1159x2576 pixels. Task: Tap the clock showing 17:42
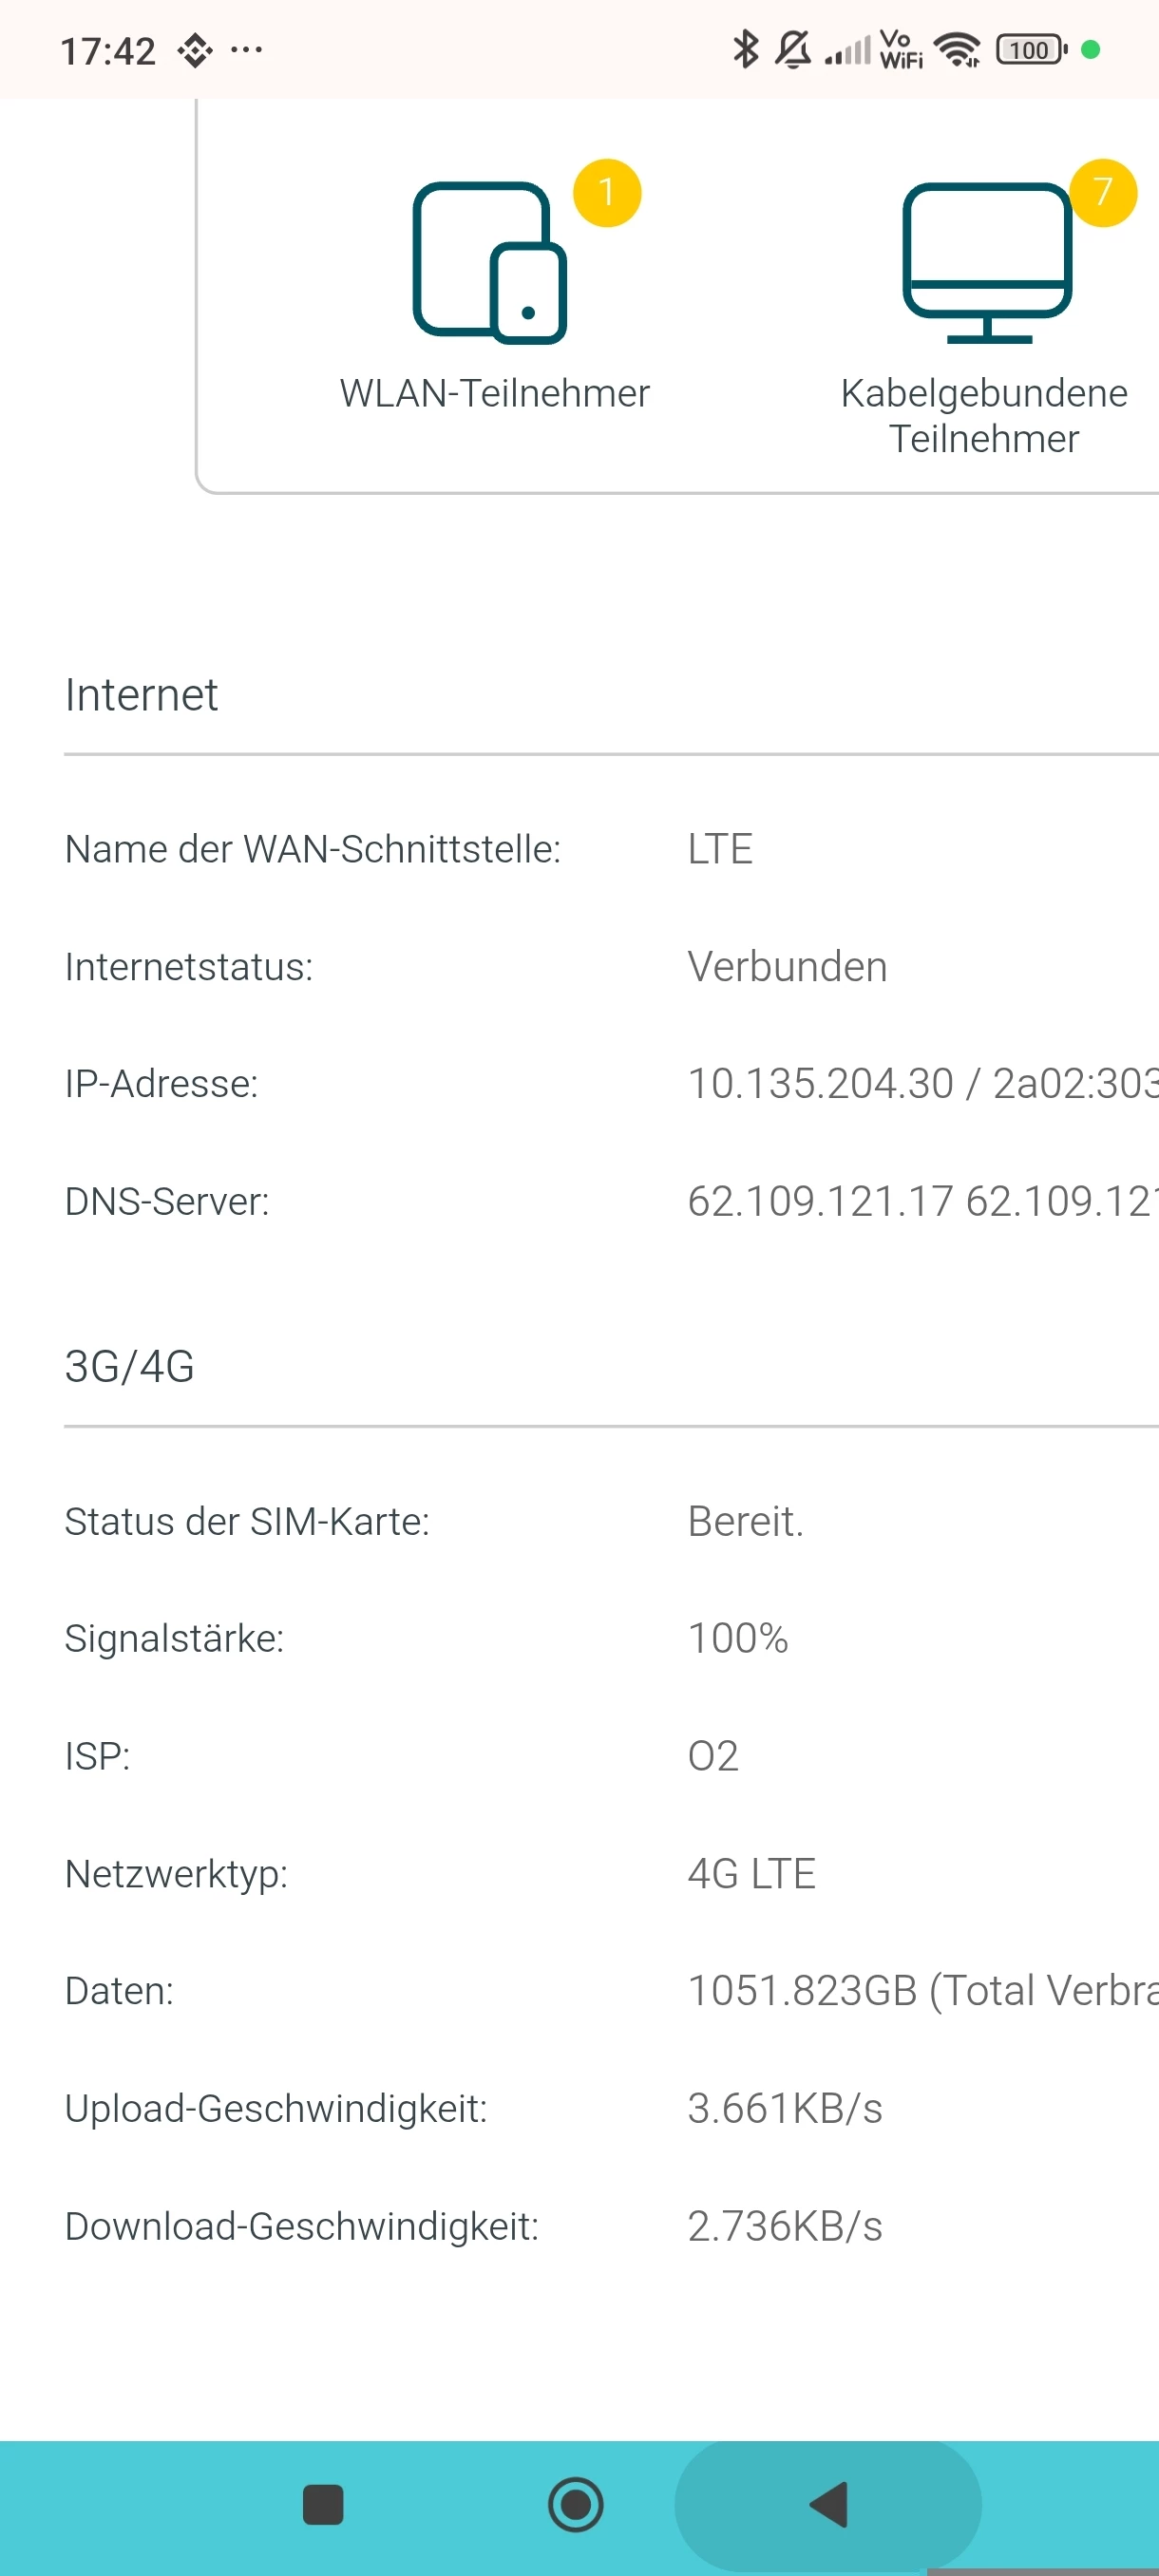coord(108,51)
